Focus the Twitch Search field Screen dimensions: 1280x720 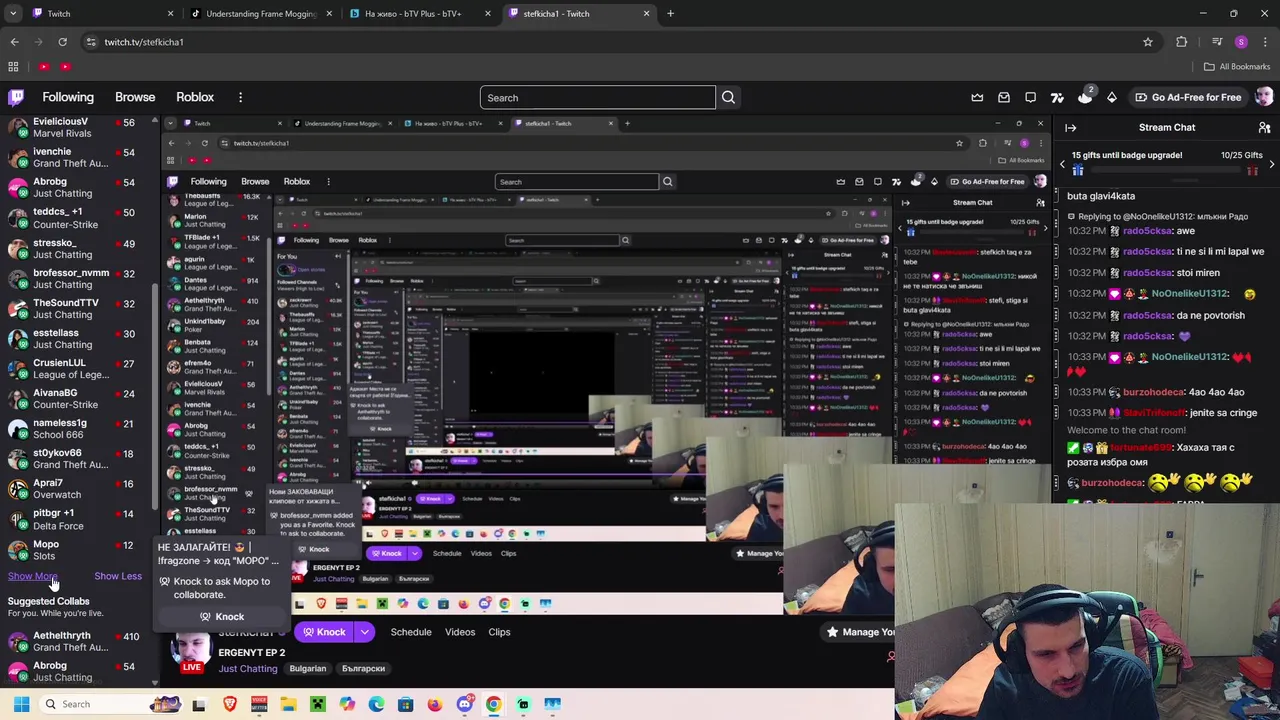pyautogui.click(x=598, y=97)
